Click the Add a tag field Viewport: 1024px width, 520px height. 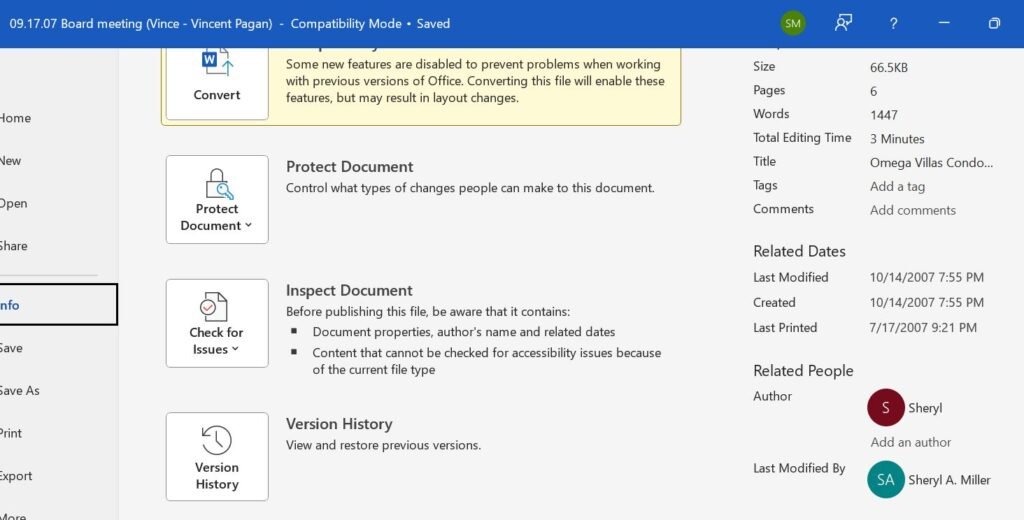coord(897,186)
